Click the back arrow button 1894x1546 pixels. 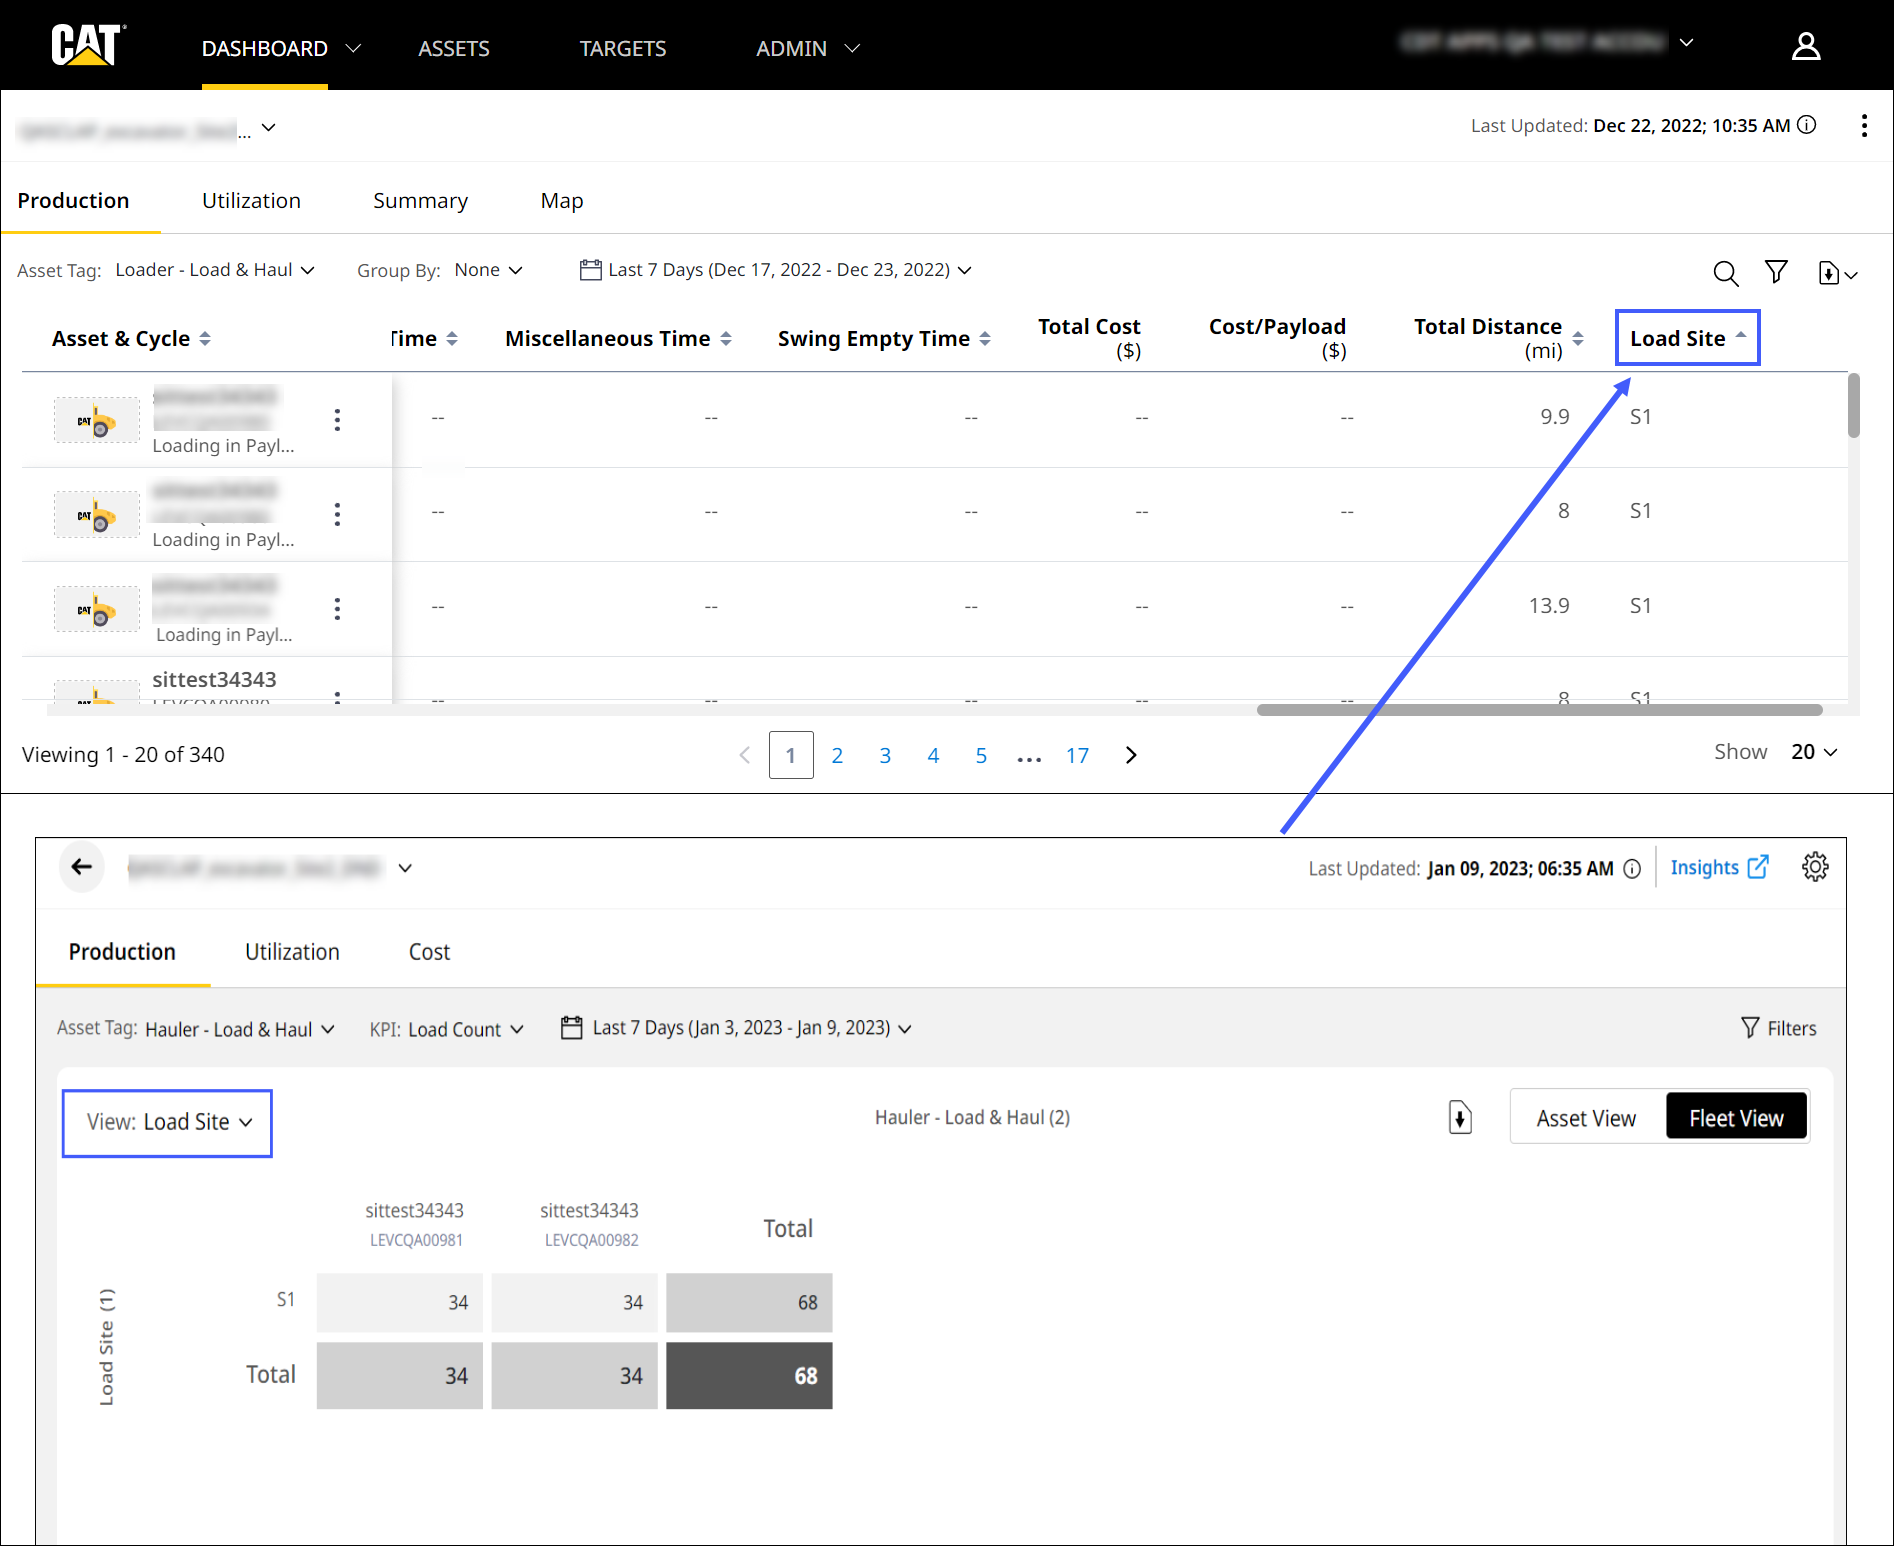(82, 867)
